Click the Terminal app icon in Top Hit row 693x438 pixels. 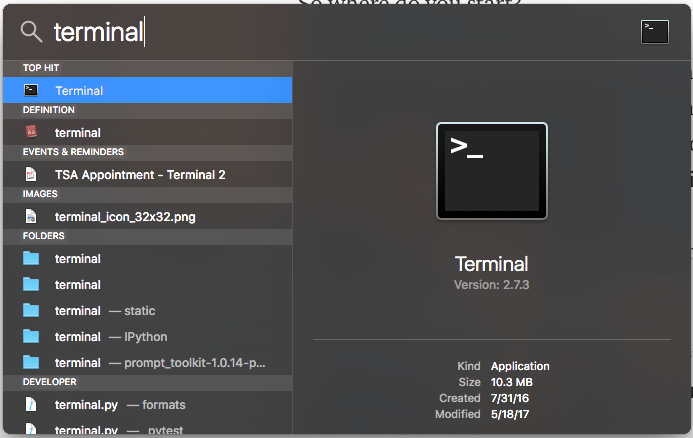tap(31, 91)
